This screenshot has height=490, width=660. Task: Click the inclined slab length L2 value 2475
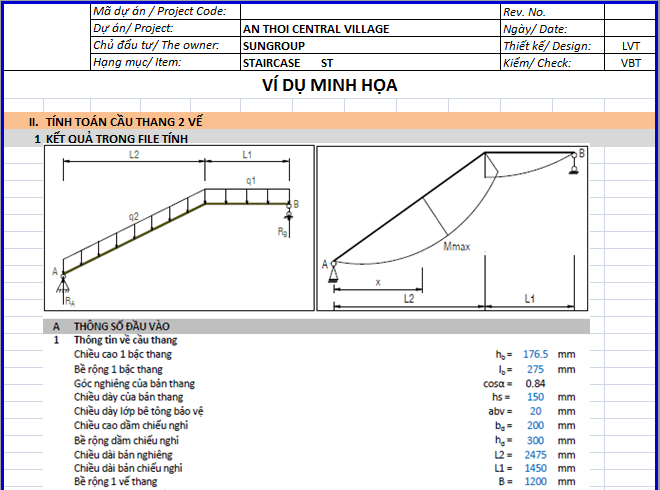pyautogui.click(x=534, y=454)
